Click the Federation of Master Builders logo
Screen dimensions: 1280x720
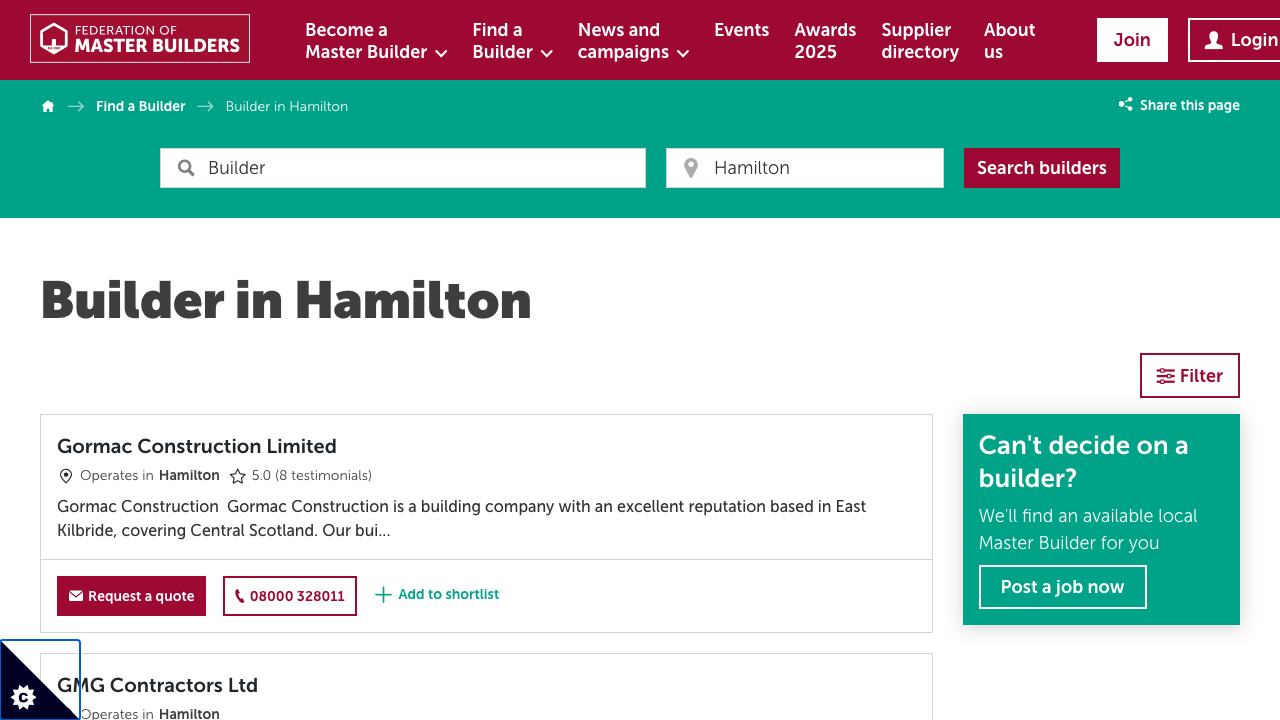click(139, 38)
